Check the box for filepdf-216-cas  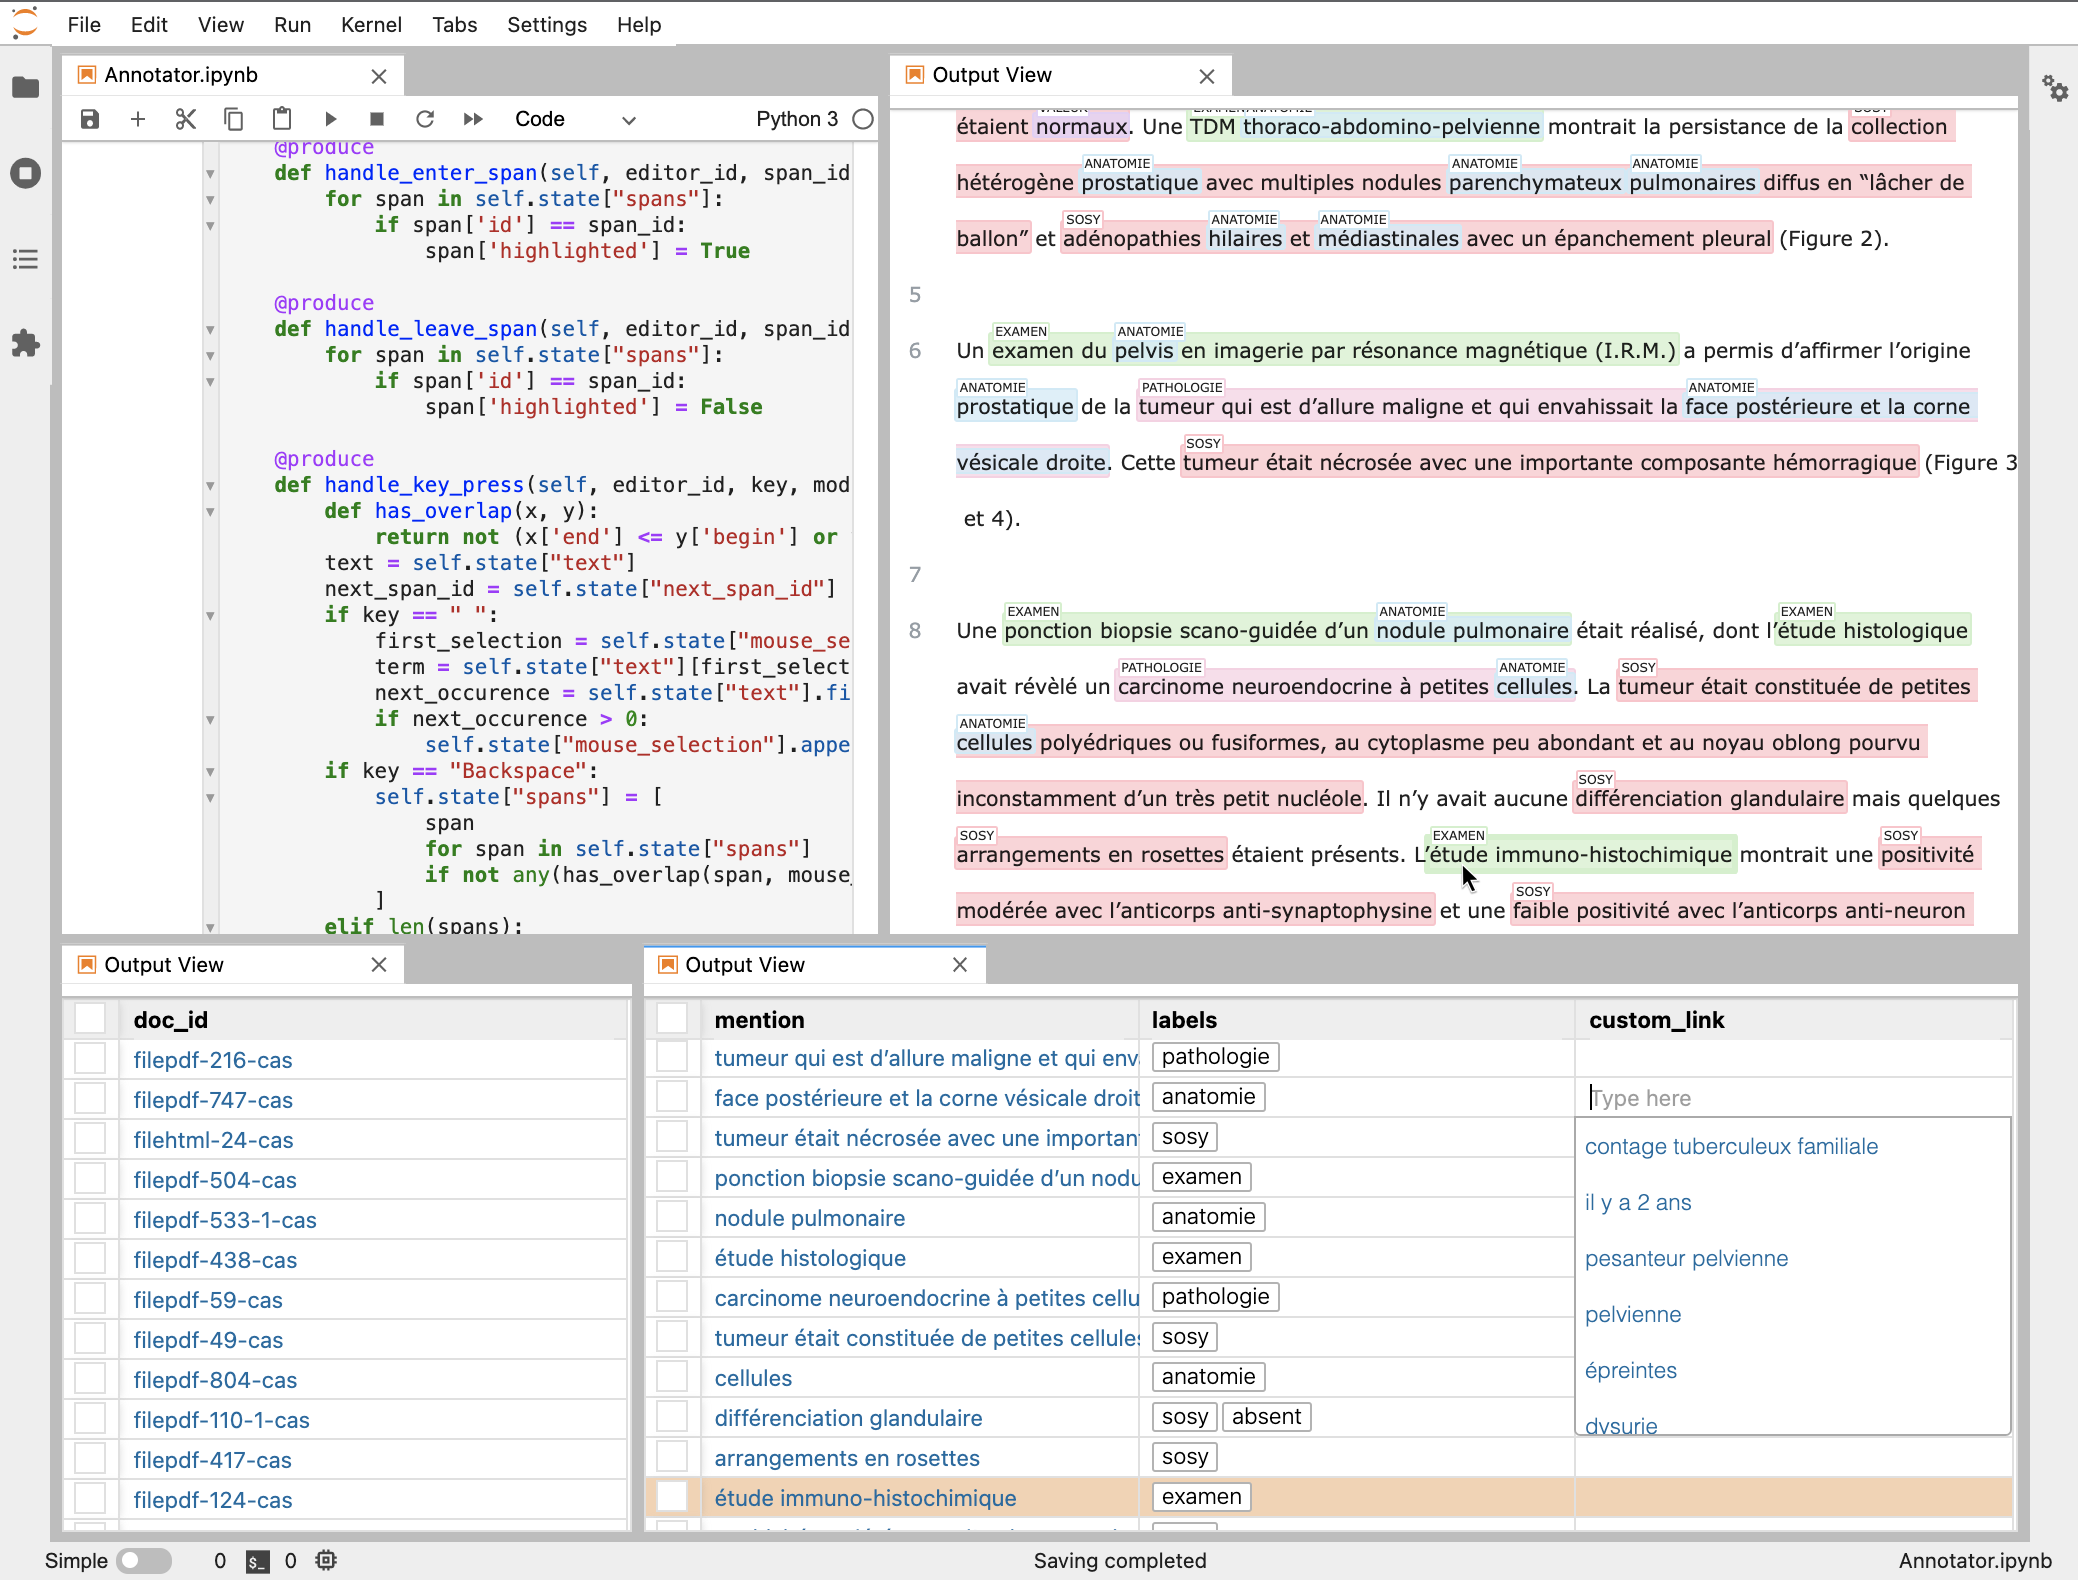[90, 1058]
